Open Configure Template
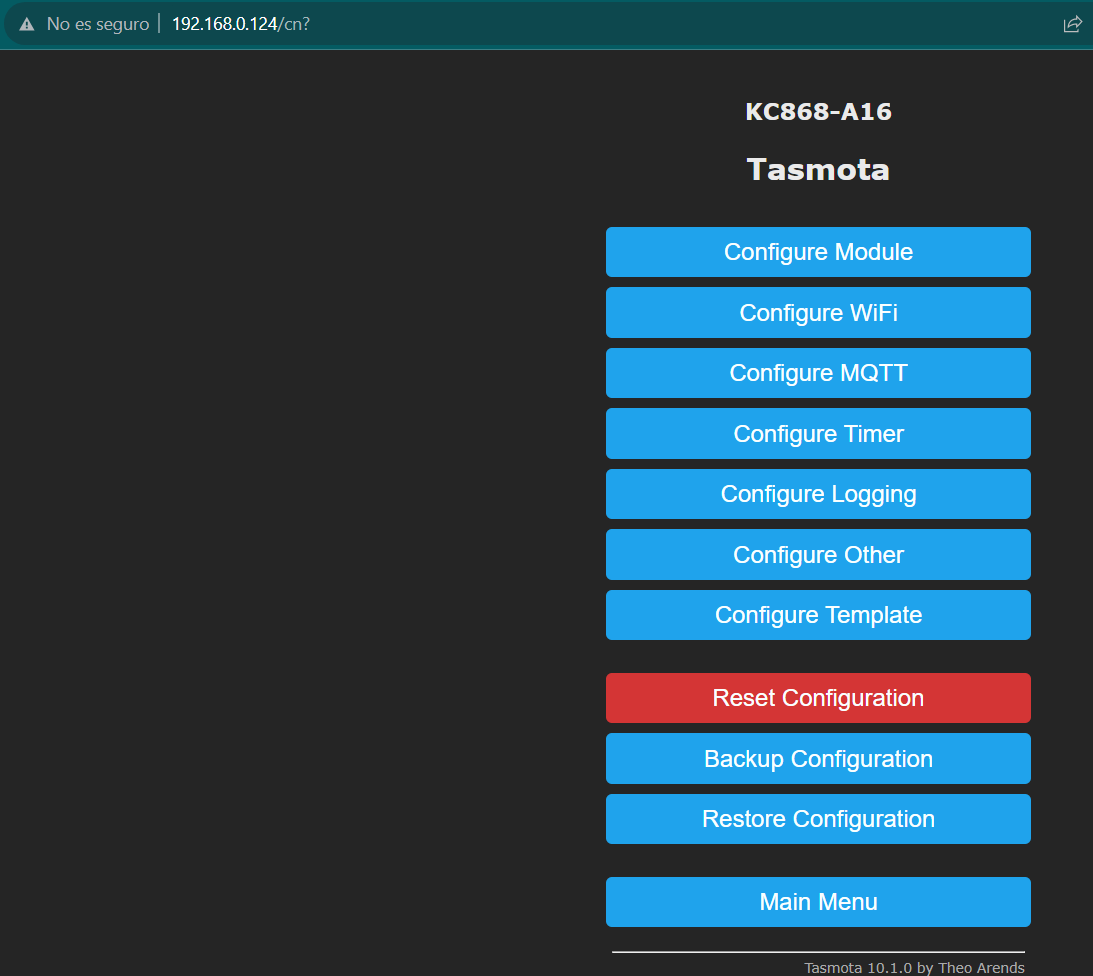Screen dimensions: 1093x976 (x=818, y=615)
